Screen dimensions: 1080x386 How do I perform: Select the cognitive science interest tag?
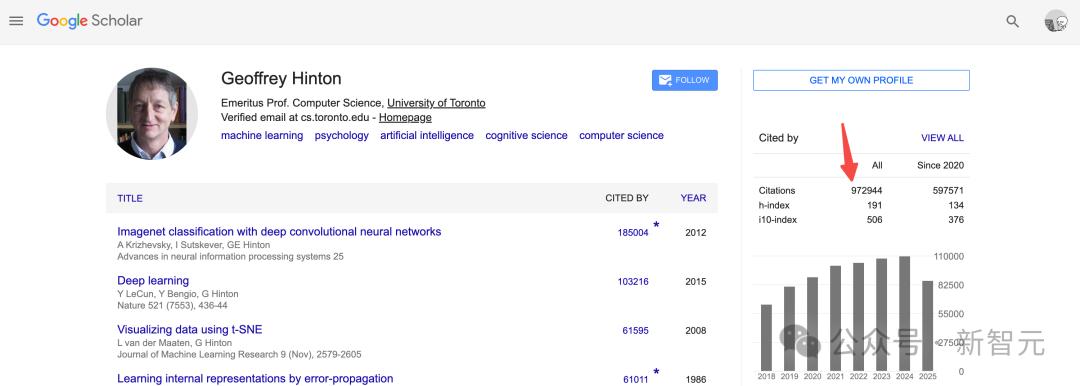[x=526, y=136]
